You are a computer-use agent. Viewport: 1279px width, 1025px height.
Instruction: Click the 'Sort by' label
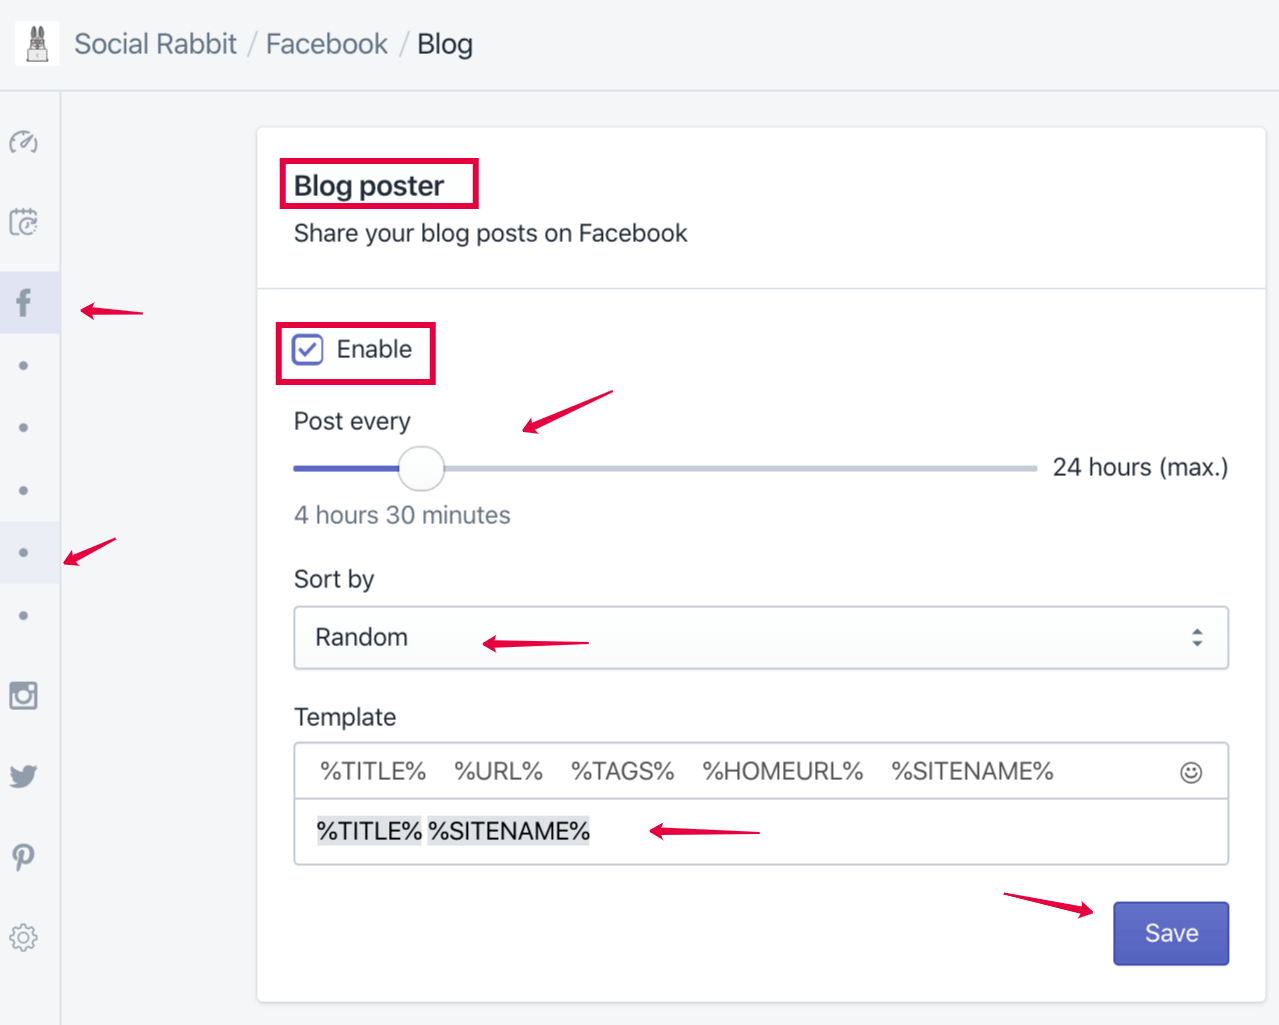click(334, 579)
